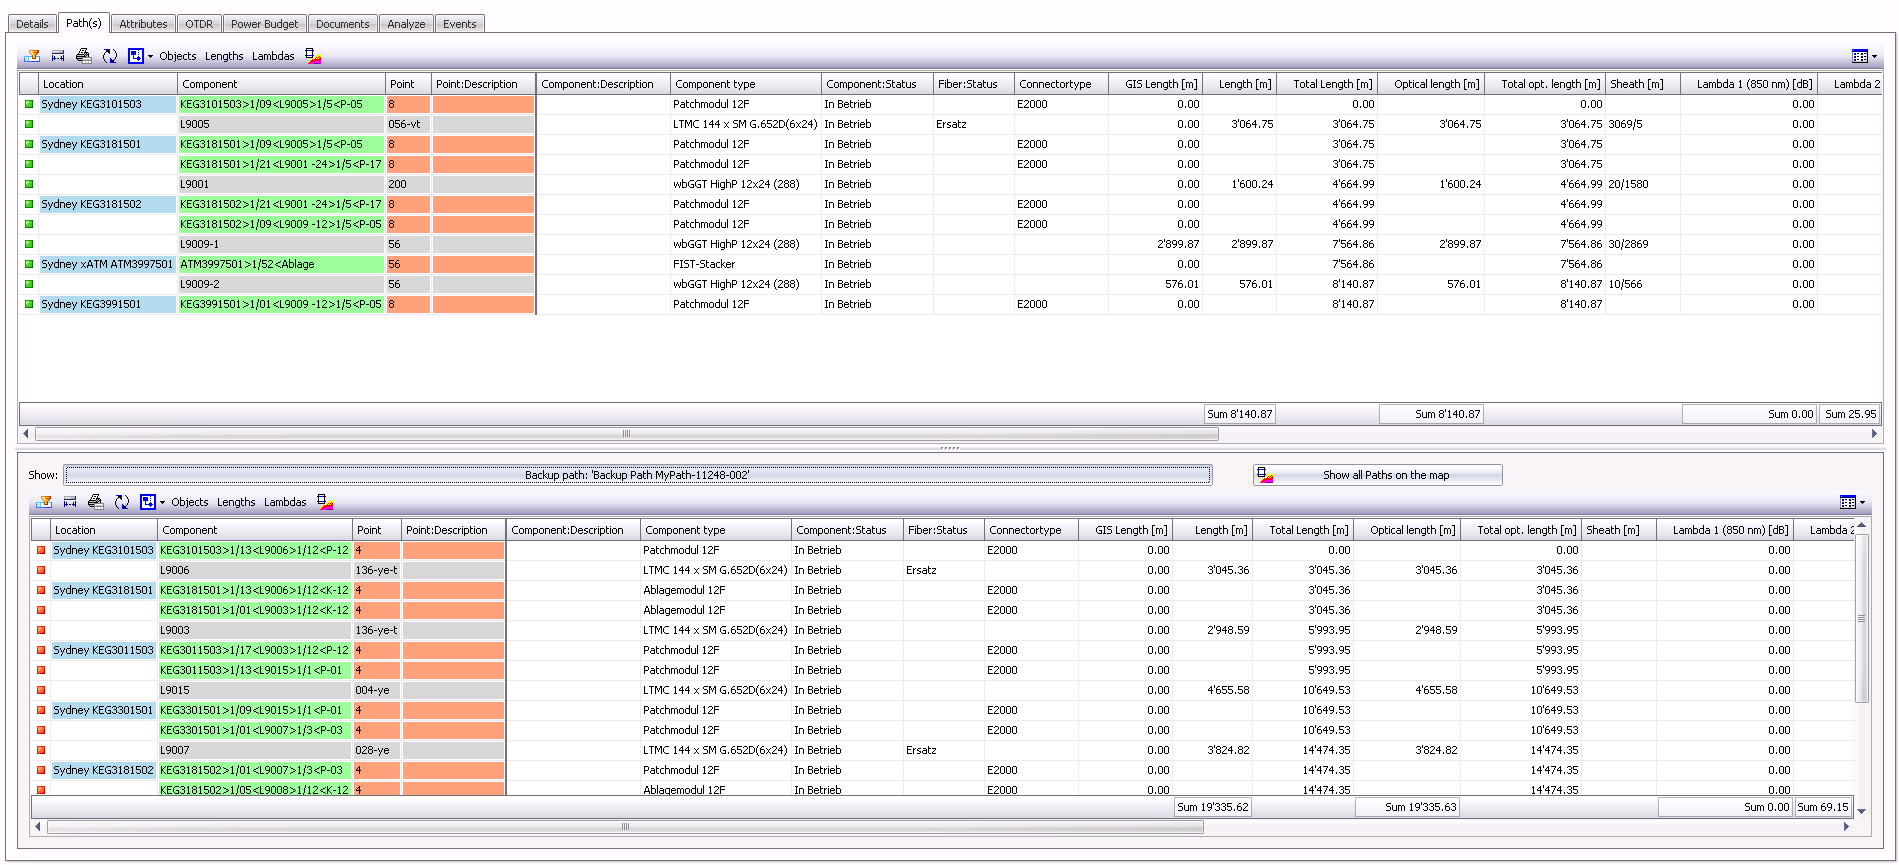This screenshot has width=1899, height=865.
Task: Go to the Documents tab
Action: (342, 24)
